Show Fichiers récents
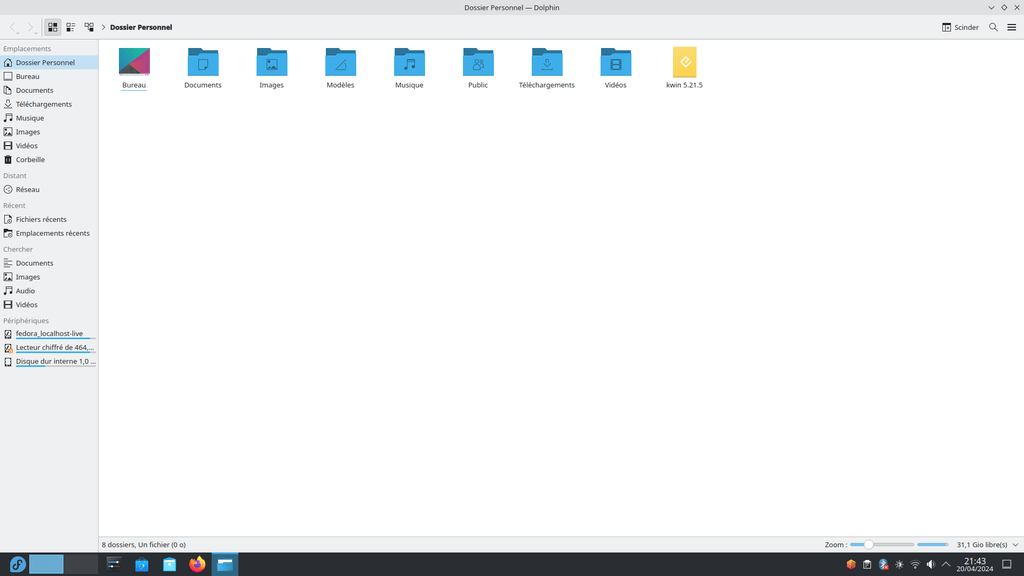This screenshot has height=576, width=1024. coord(49,219)
